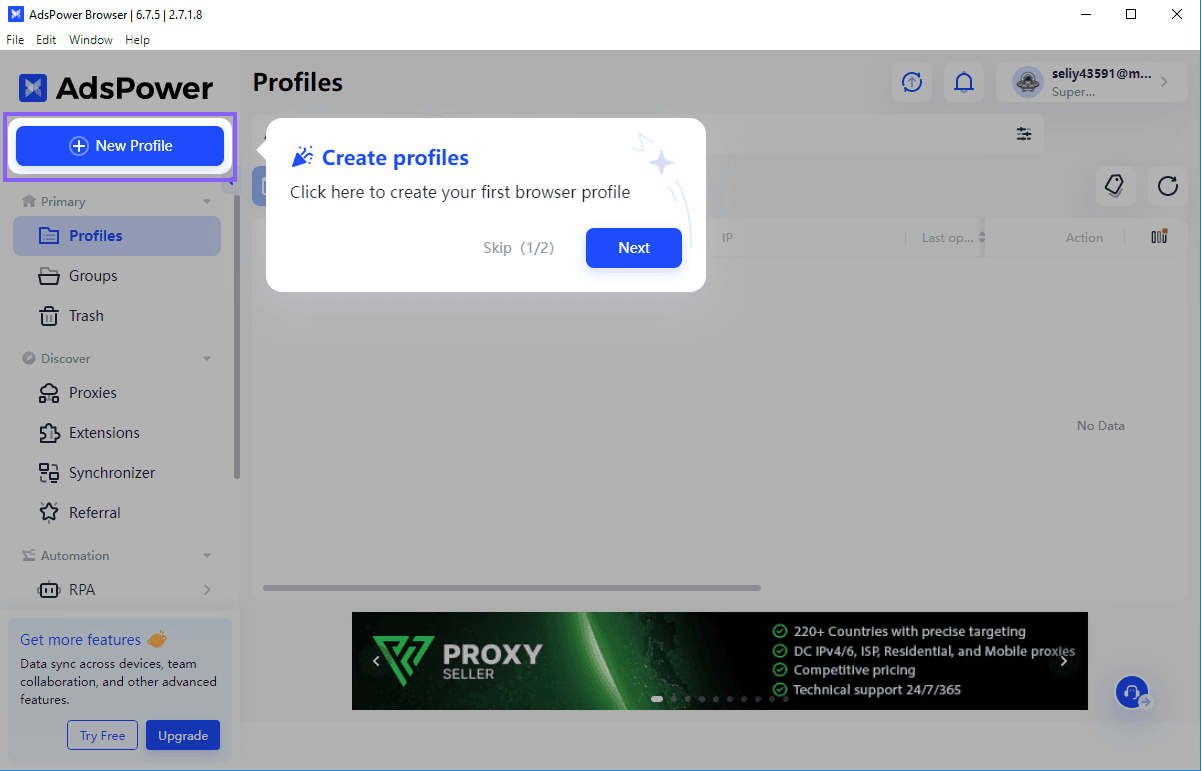1202x771 pixels.
Task: Collapse the Primary section
Action: point(207,201)
